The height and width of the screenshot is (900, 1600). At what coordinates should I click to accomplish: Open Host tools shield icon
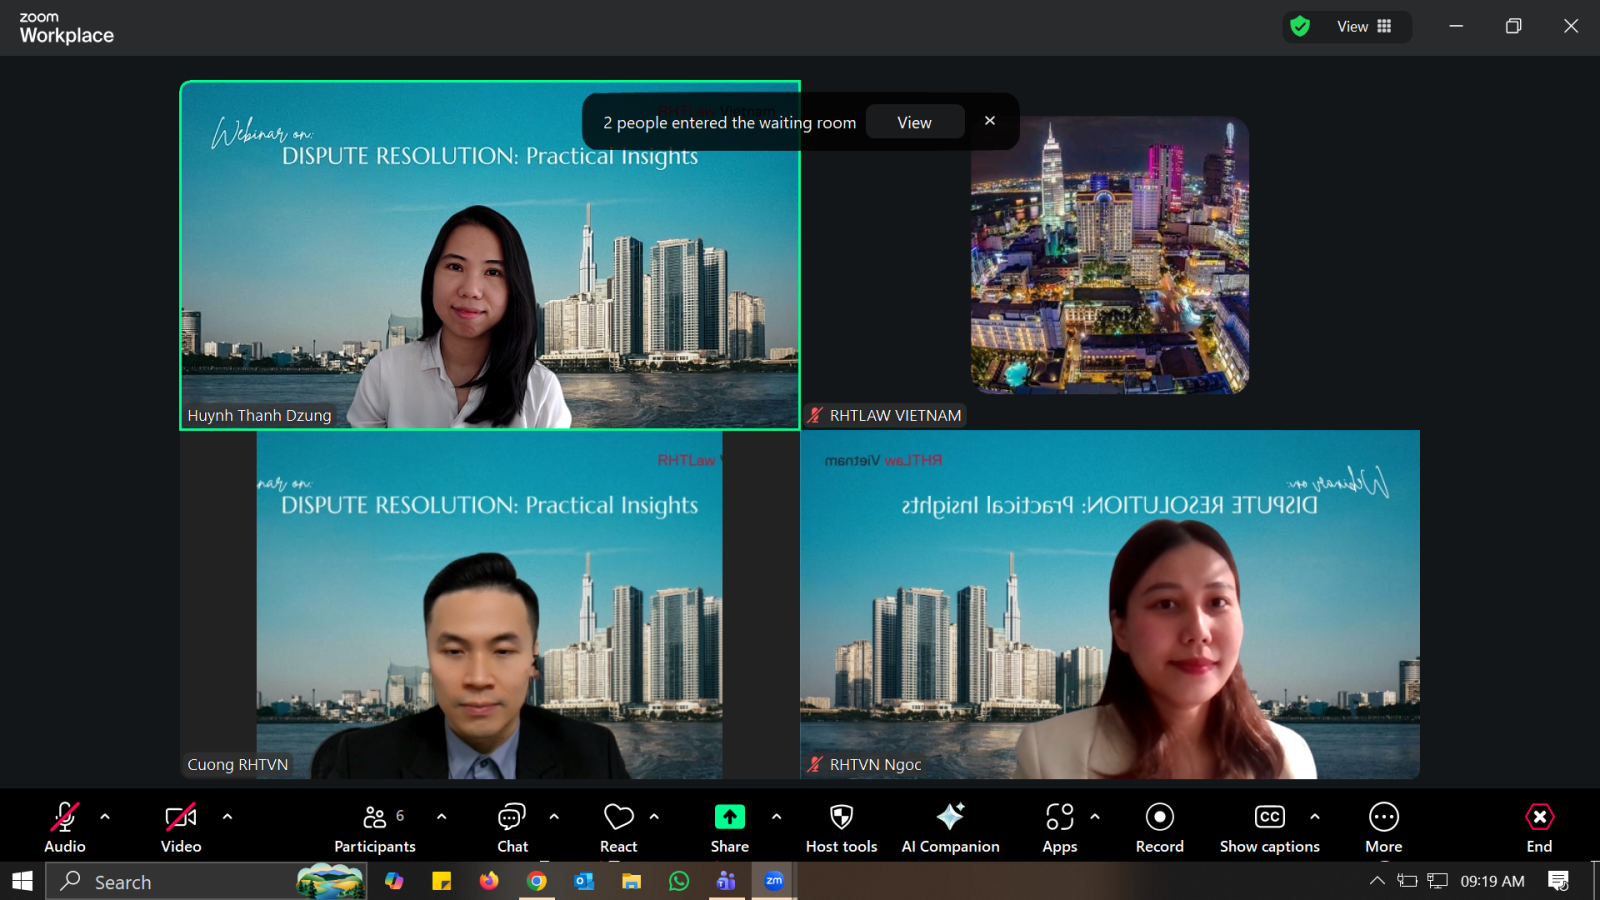(841, 828)
